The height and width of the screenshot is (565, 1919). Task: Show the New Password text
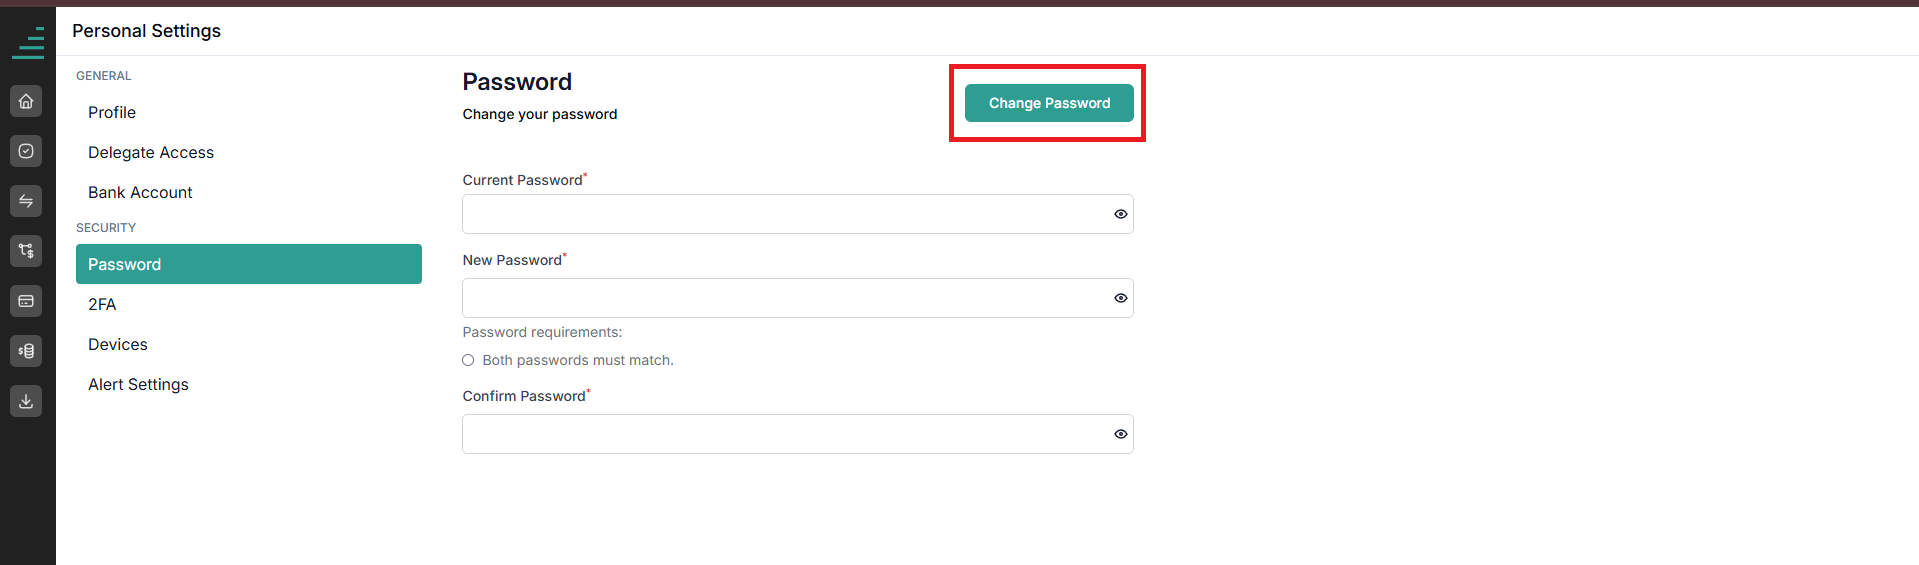[x=1120, y=298]
